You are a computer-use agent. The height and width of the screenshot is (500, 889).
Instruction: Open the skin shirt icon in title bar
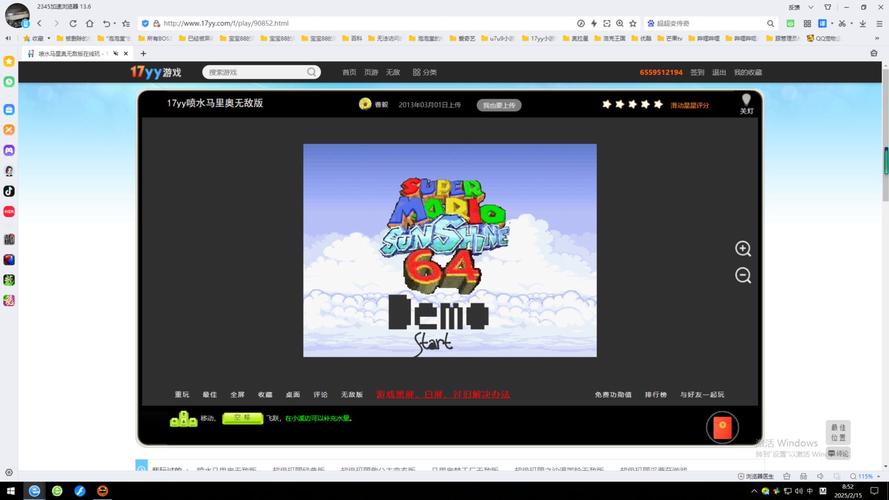click(828, 7)
